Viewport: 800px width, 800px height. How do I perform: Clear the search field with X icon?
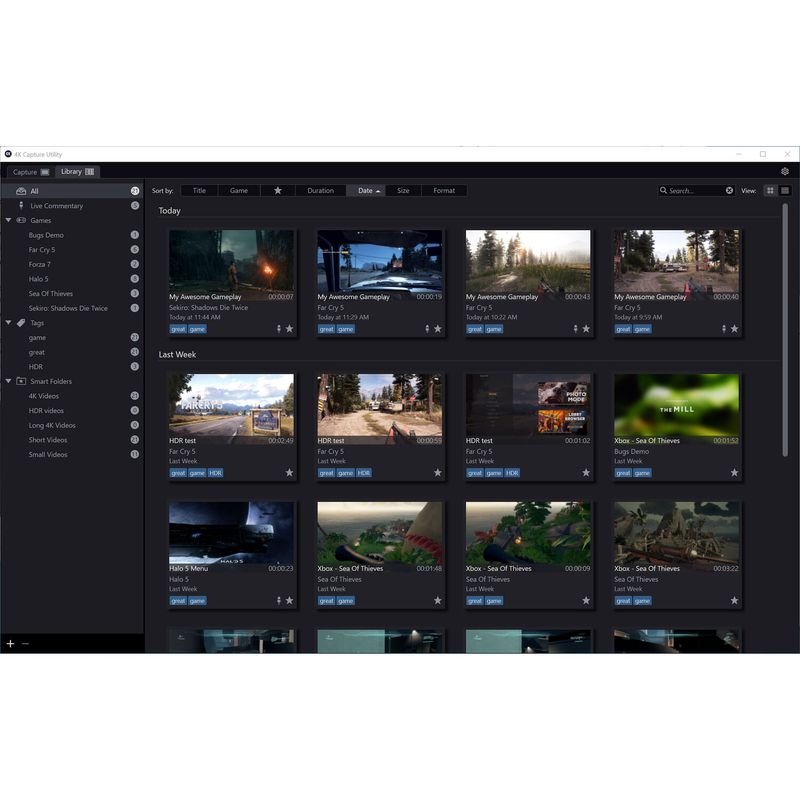(x=730, y=190)
